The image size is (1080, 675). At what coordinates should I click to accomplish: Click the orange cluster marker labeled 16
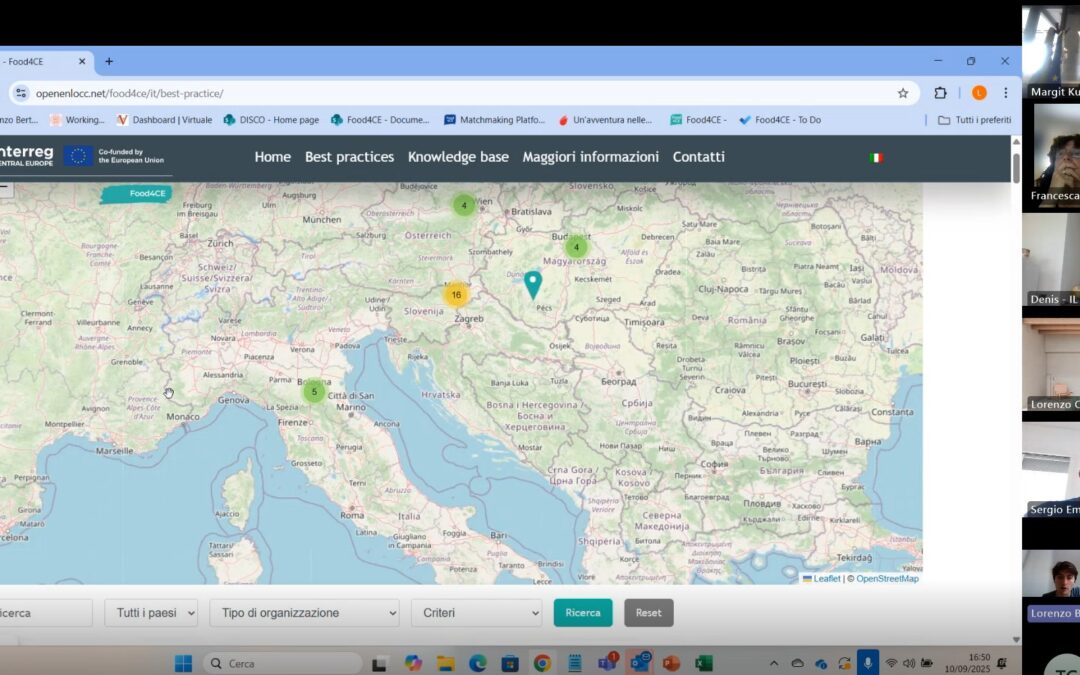(x=456, y=294)
